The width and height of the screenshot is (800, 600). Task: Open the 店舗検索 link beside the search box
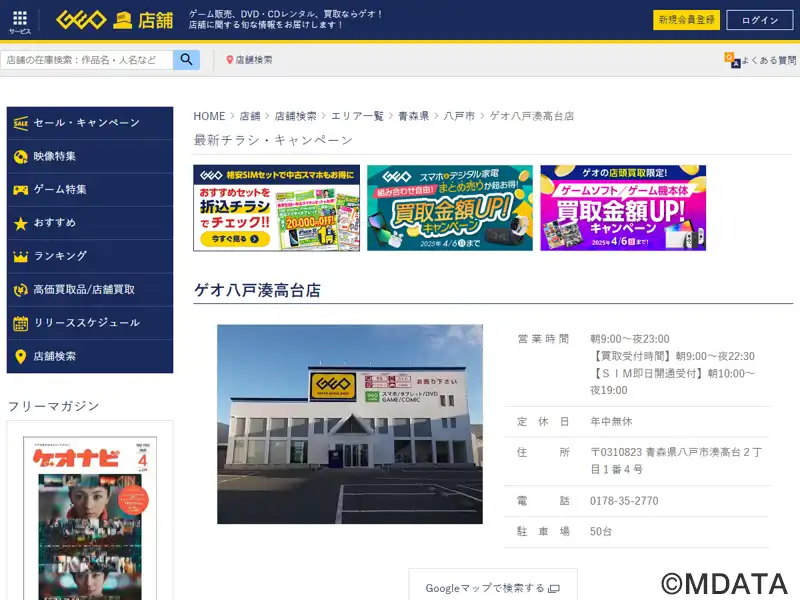coord(254,60)
